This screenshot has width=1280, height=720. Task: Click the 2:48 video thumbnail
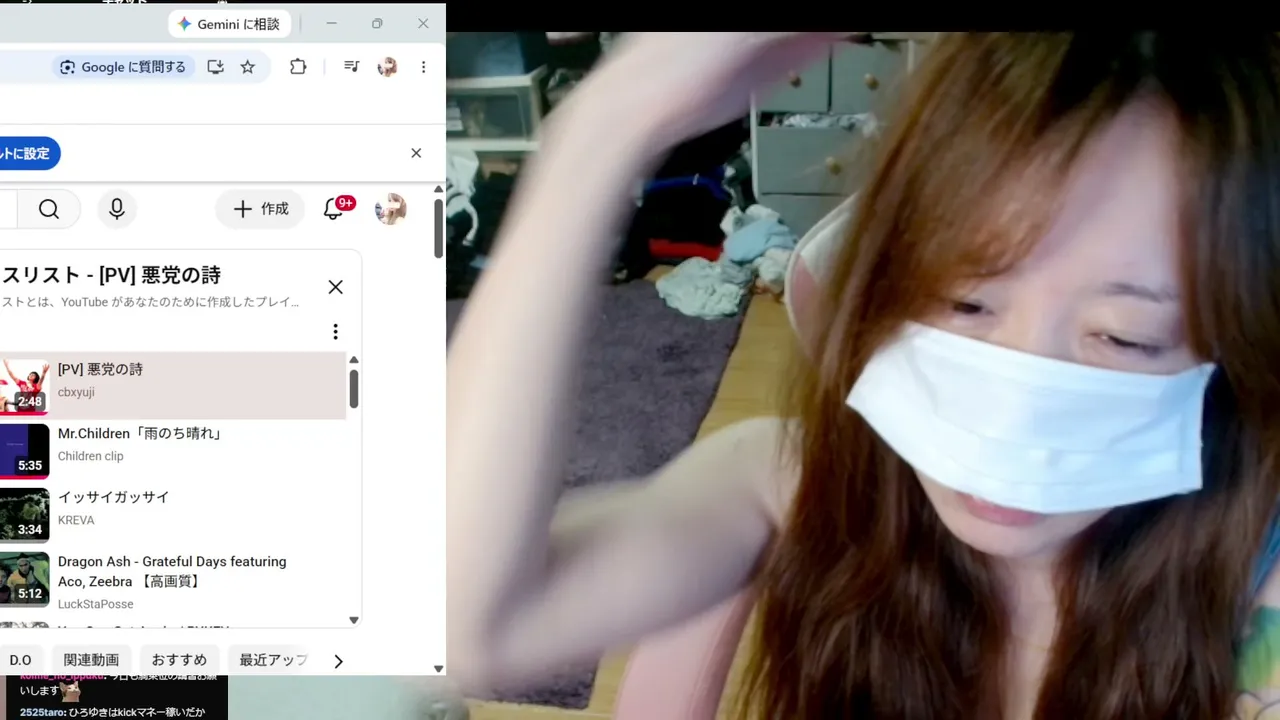point(24,386)
